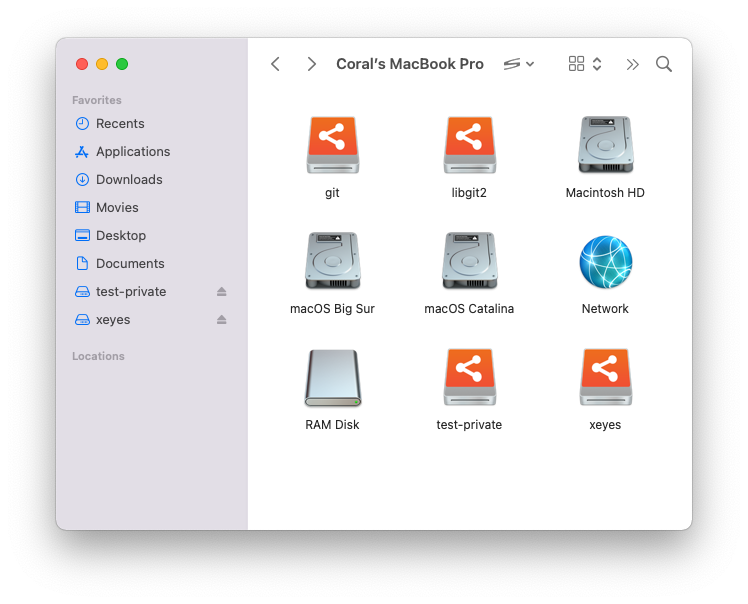This screenshot has height=604, width=748.
Task: Click the Locations section header
Action: tap(98, 356)
